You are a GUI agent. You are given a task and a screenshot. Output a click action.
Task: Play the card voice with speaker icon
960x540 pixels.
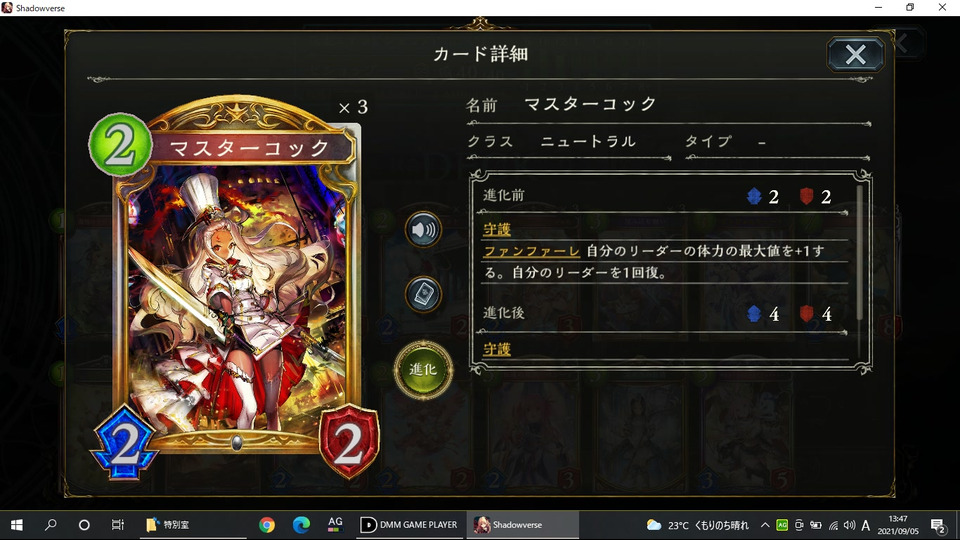pyautogui.click(x=423, y=230)
